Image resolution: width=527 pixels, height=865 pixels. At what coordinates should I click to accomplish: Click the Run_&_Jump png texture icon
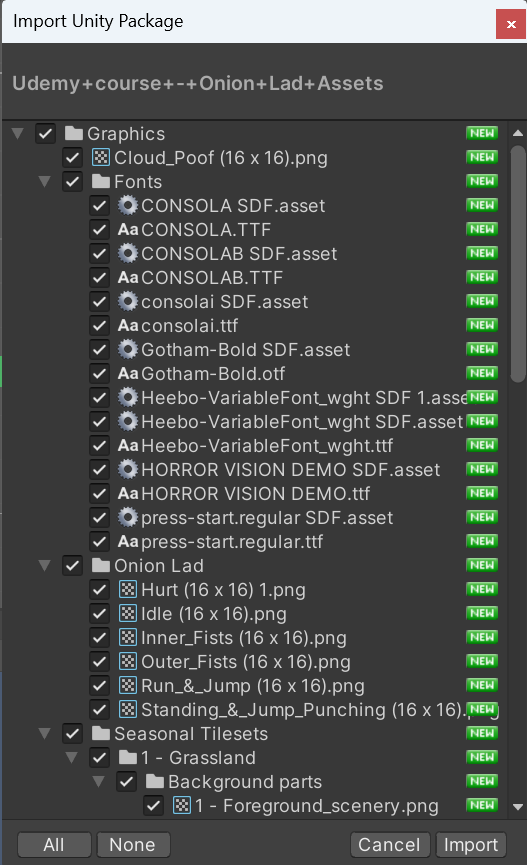coord(128,686)
